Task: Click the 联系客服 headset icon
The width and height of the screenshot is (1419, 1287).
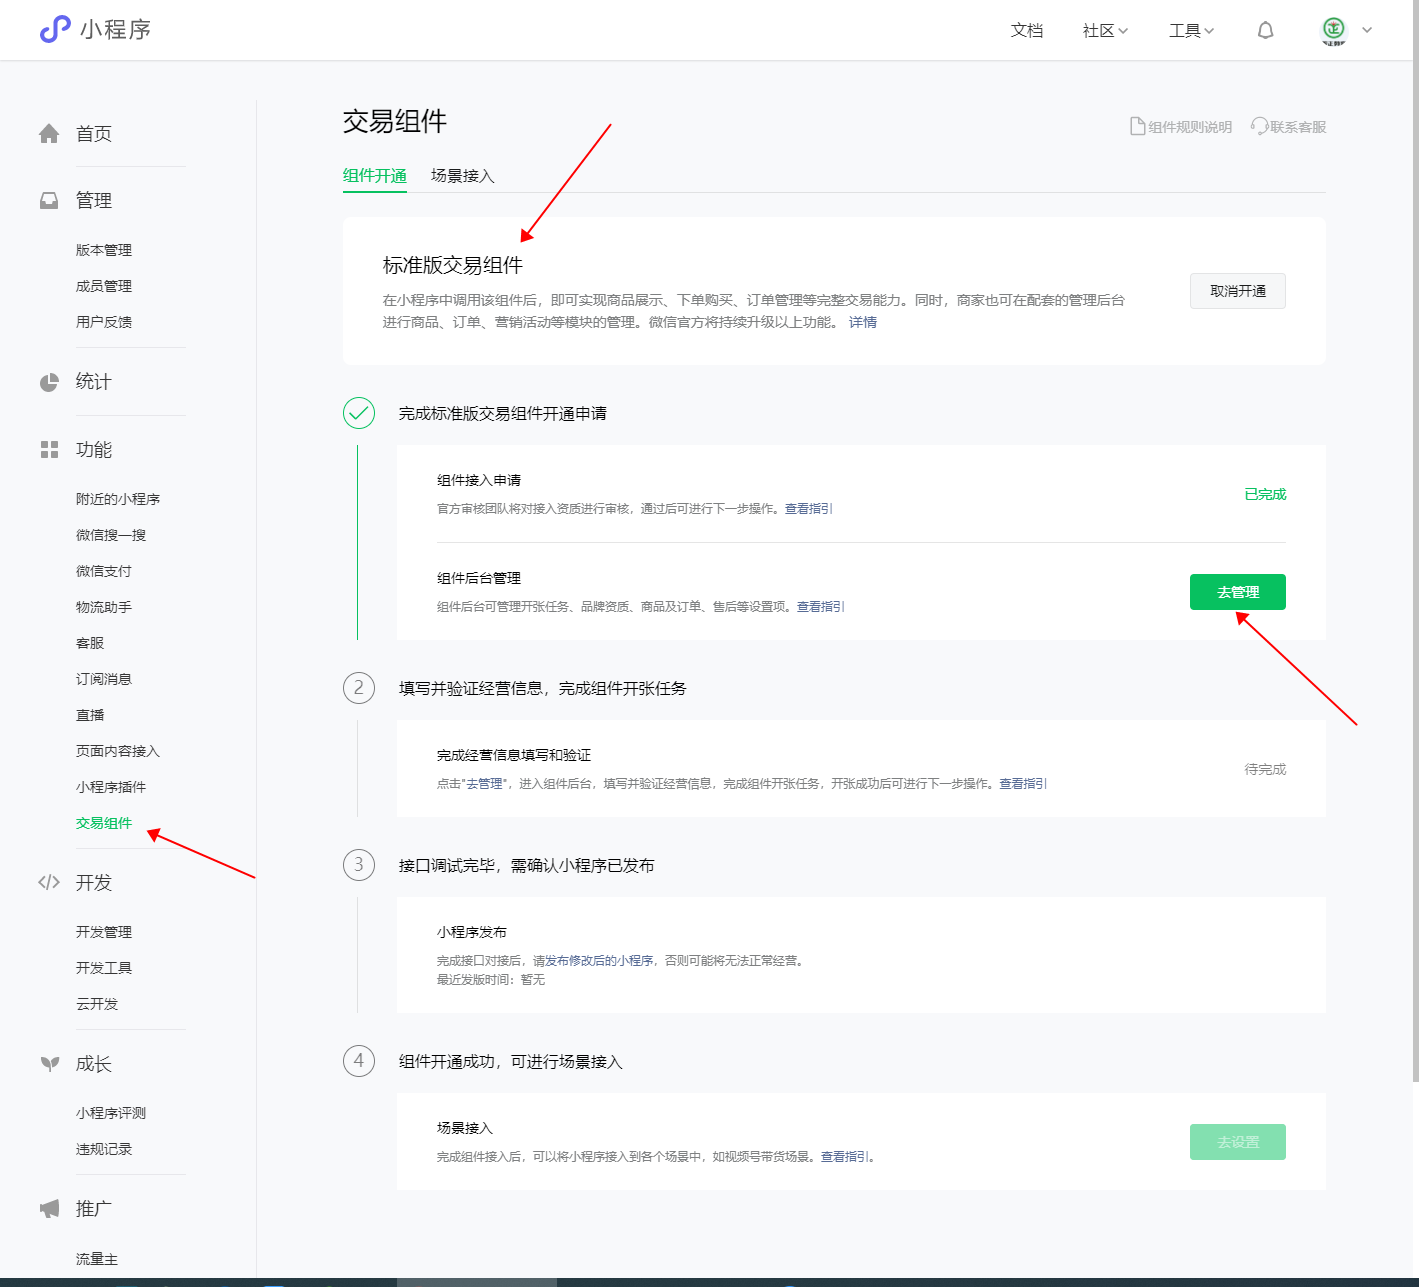Action: (1259, 127)
